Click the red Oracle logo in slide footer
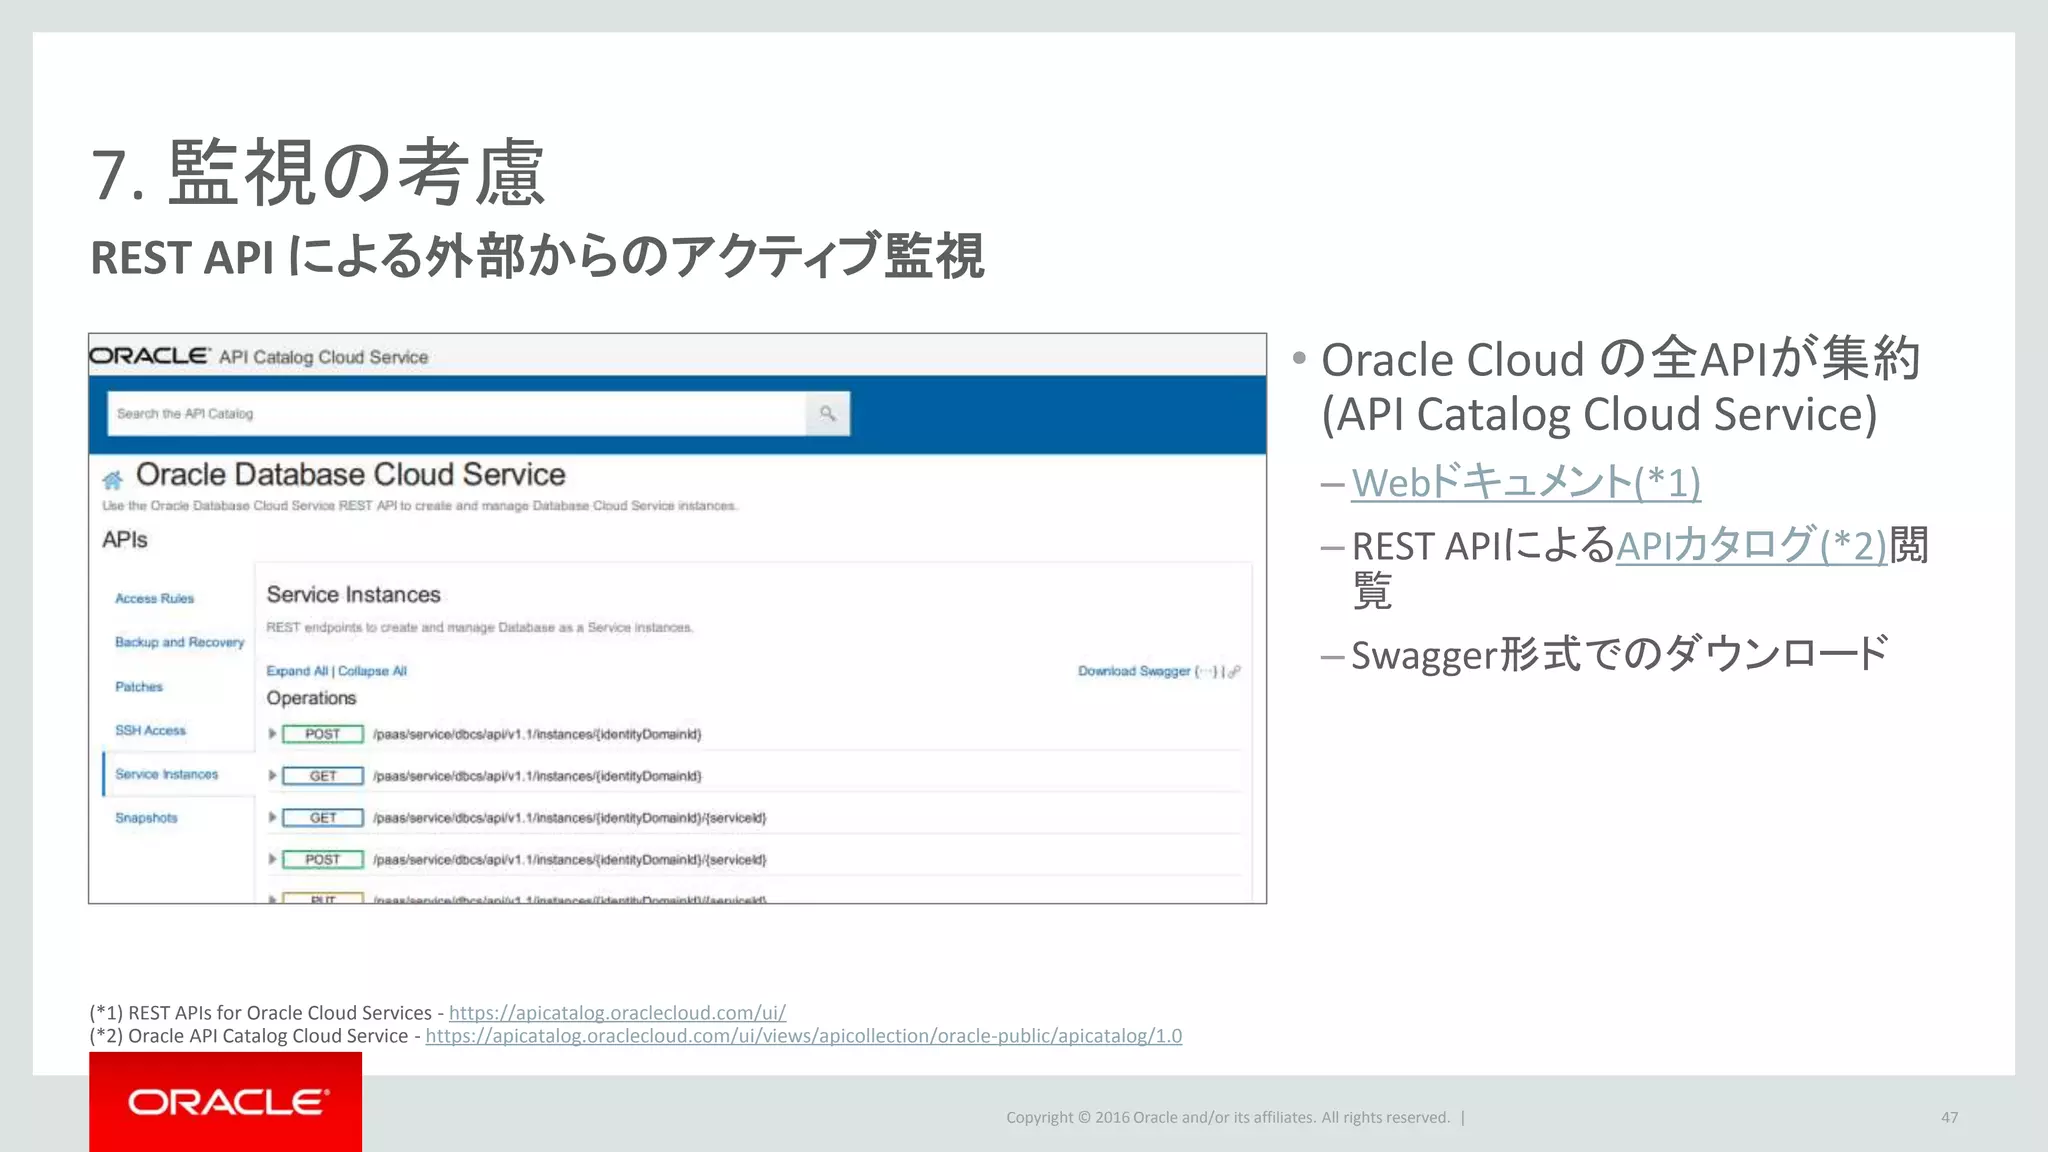The width and height of the screenshot is (2048, 1152). click(226, 1102)
